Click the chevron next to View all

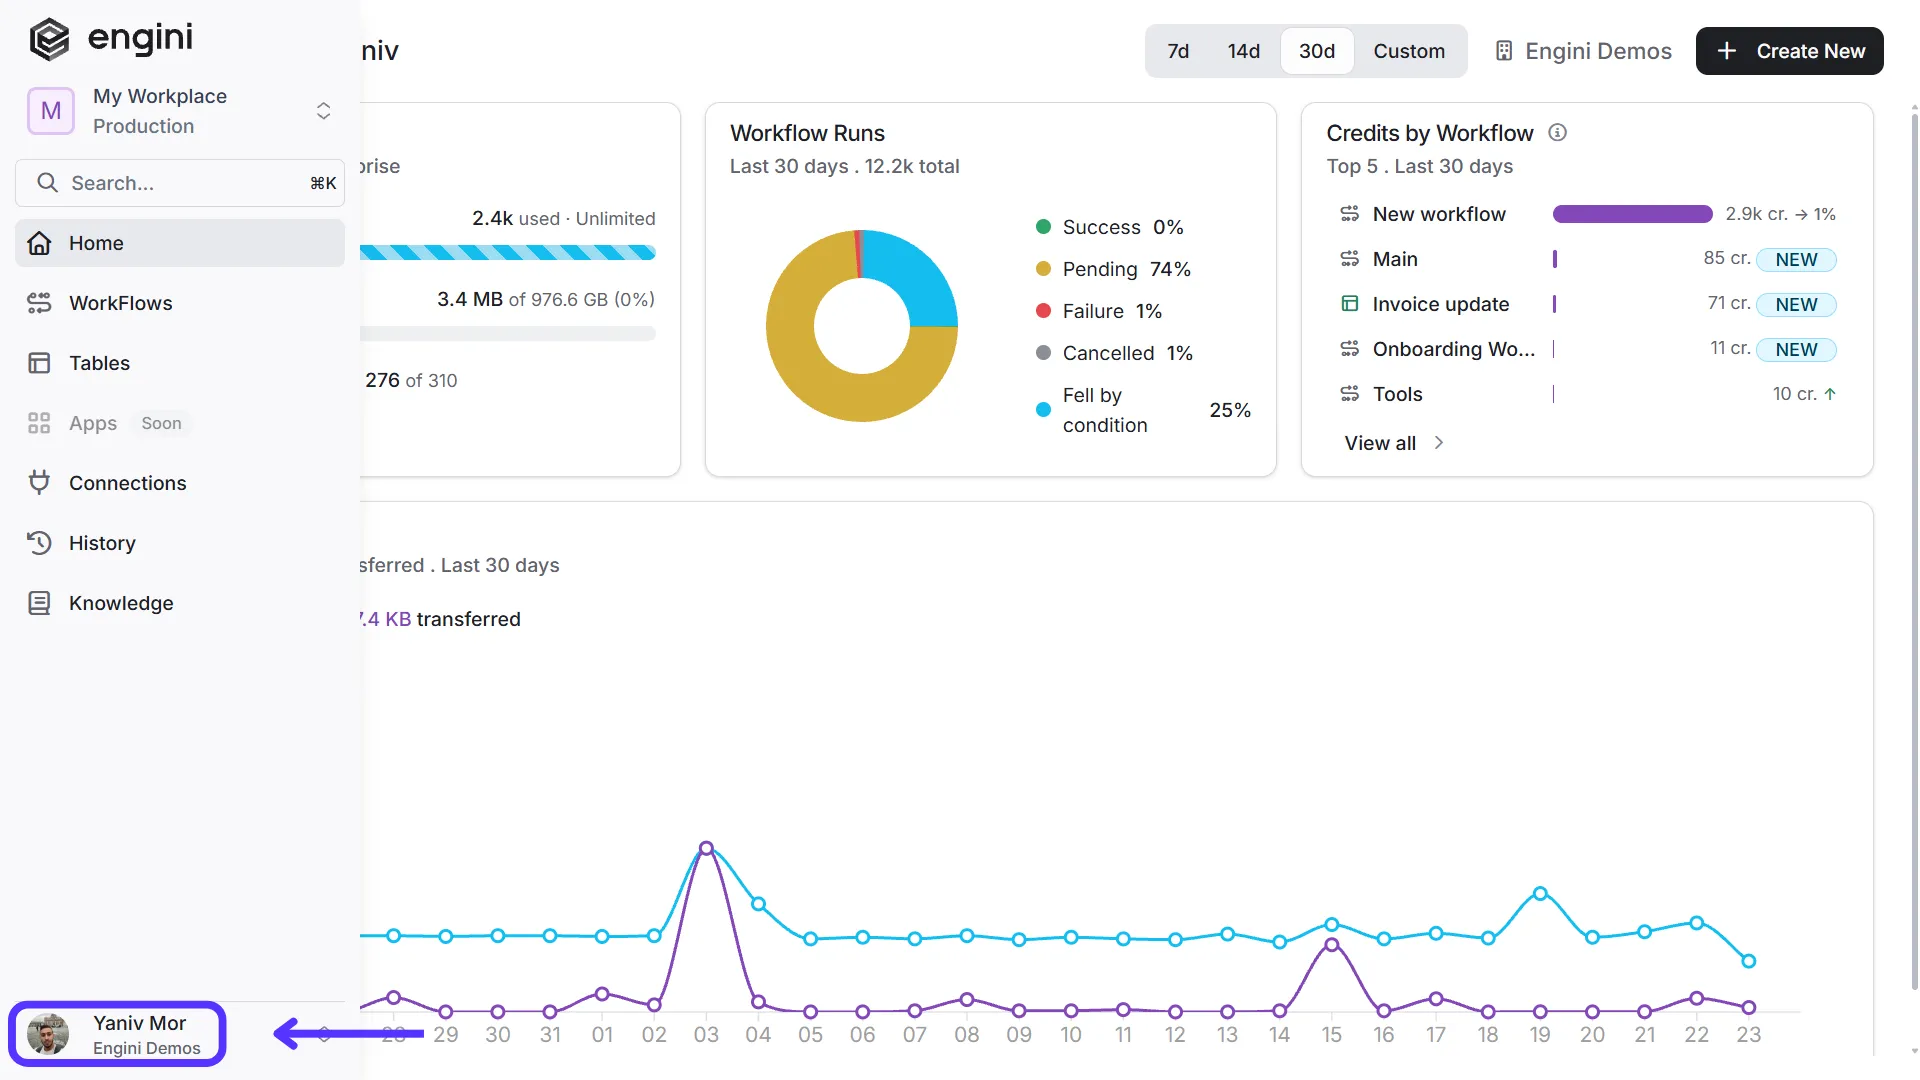click(1439, 443)
